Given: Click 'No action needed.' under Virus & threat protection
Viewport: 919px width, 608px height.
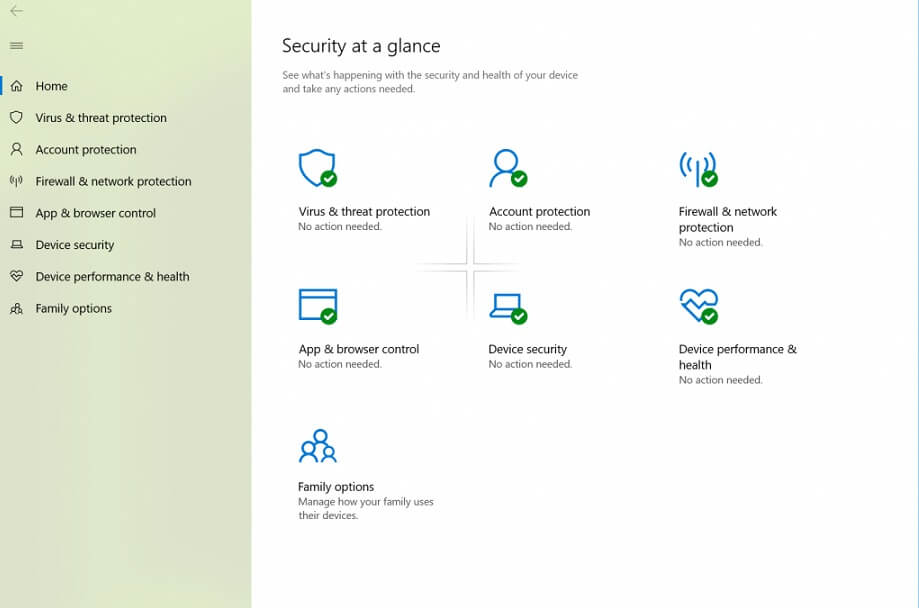Looking at the screenshot, I should point(340,226).
